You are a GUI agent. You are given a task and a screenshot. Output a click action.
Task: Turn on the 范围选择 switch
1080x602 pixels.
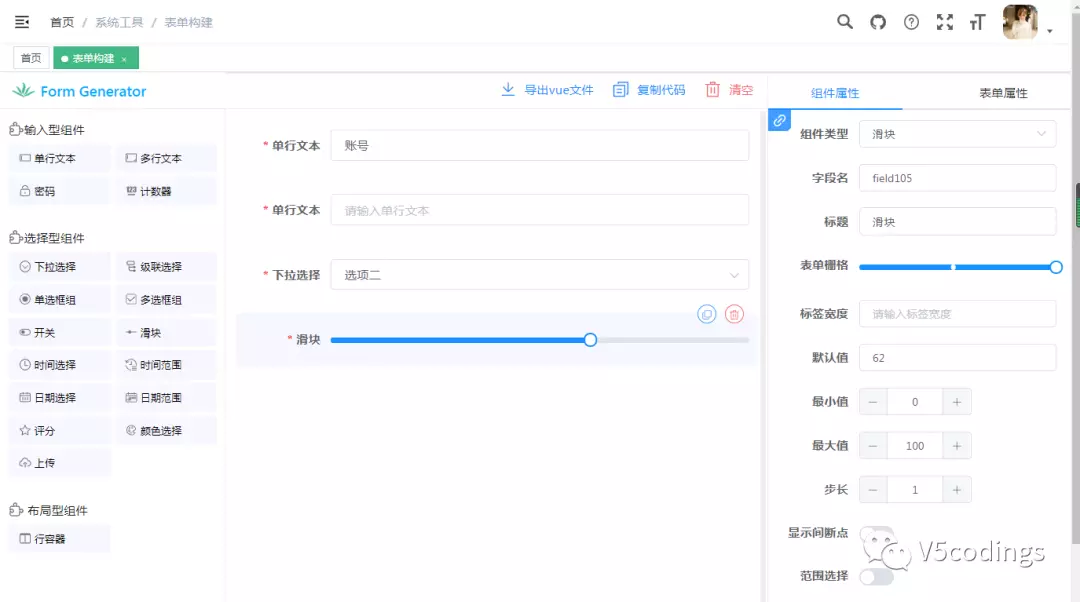[877, 576]
